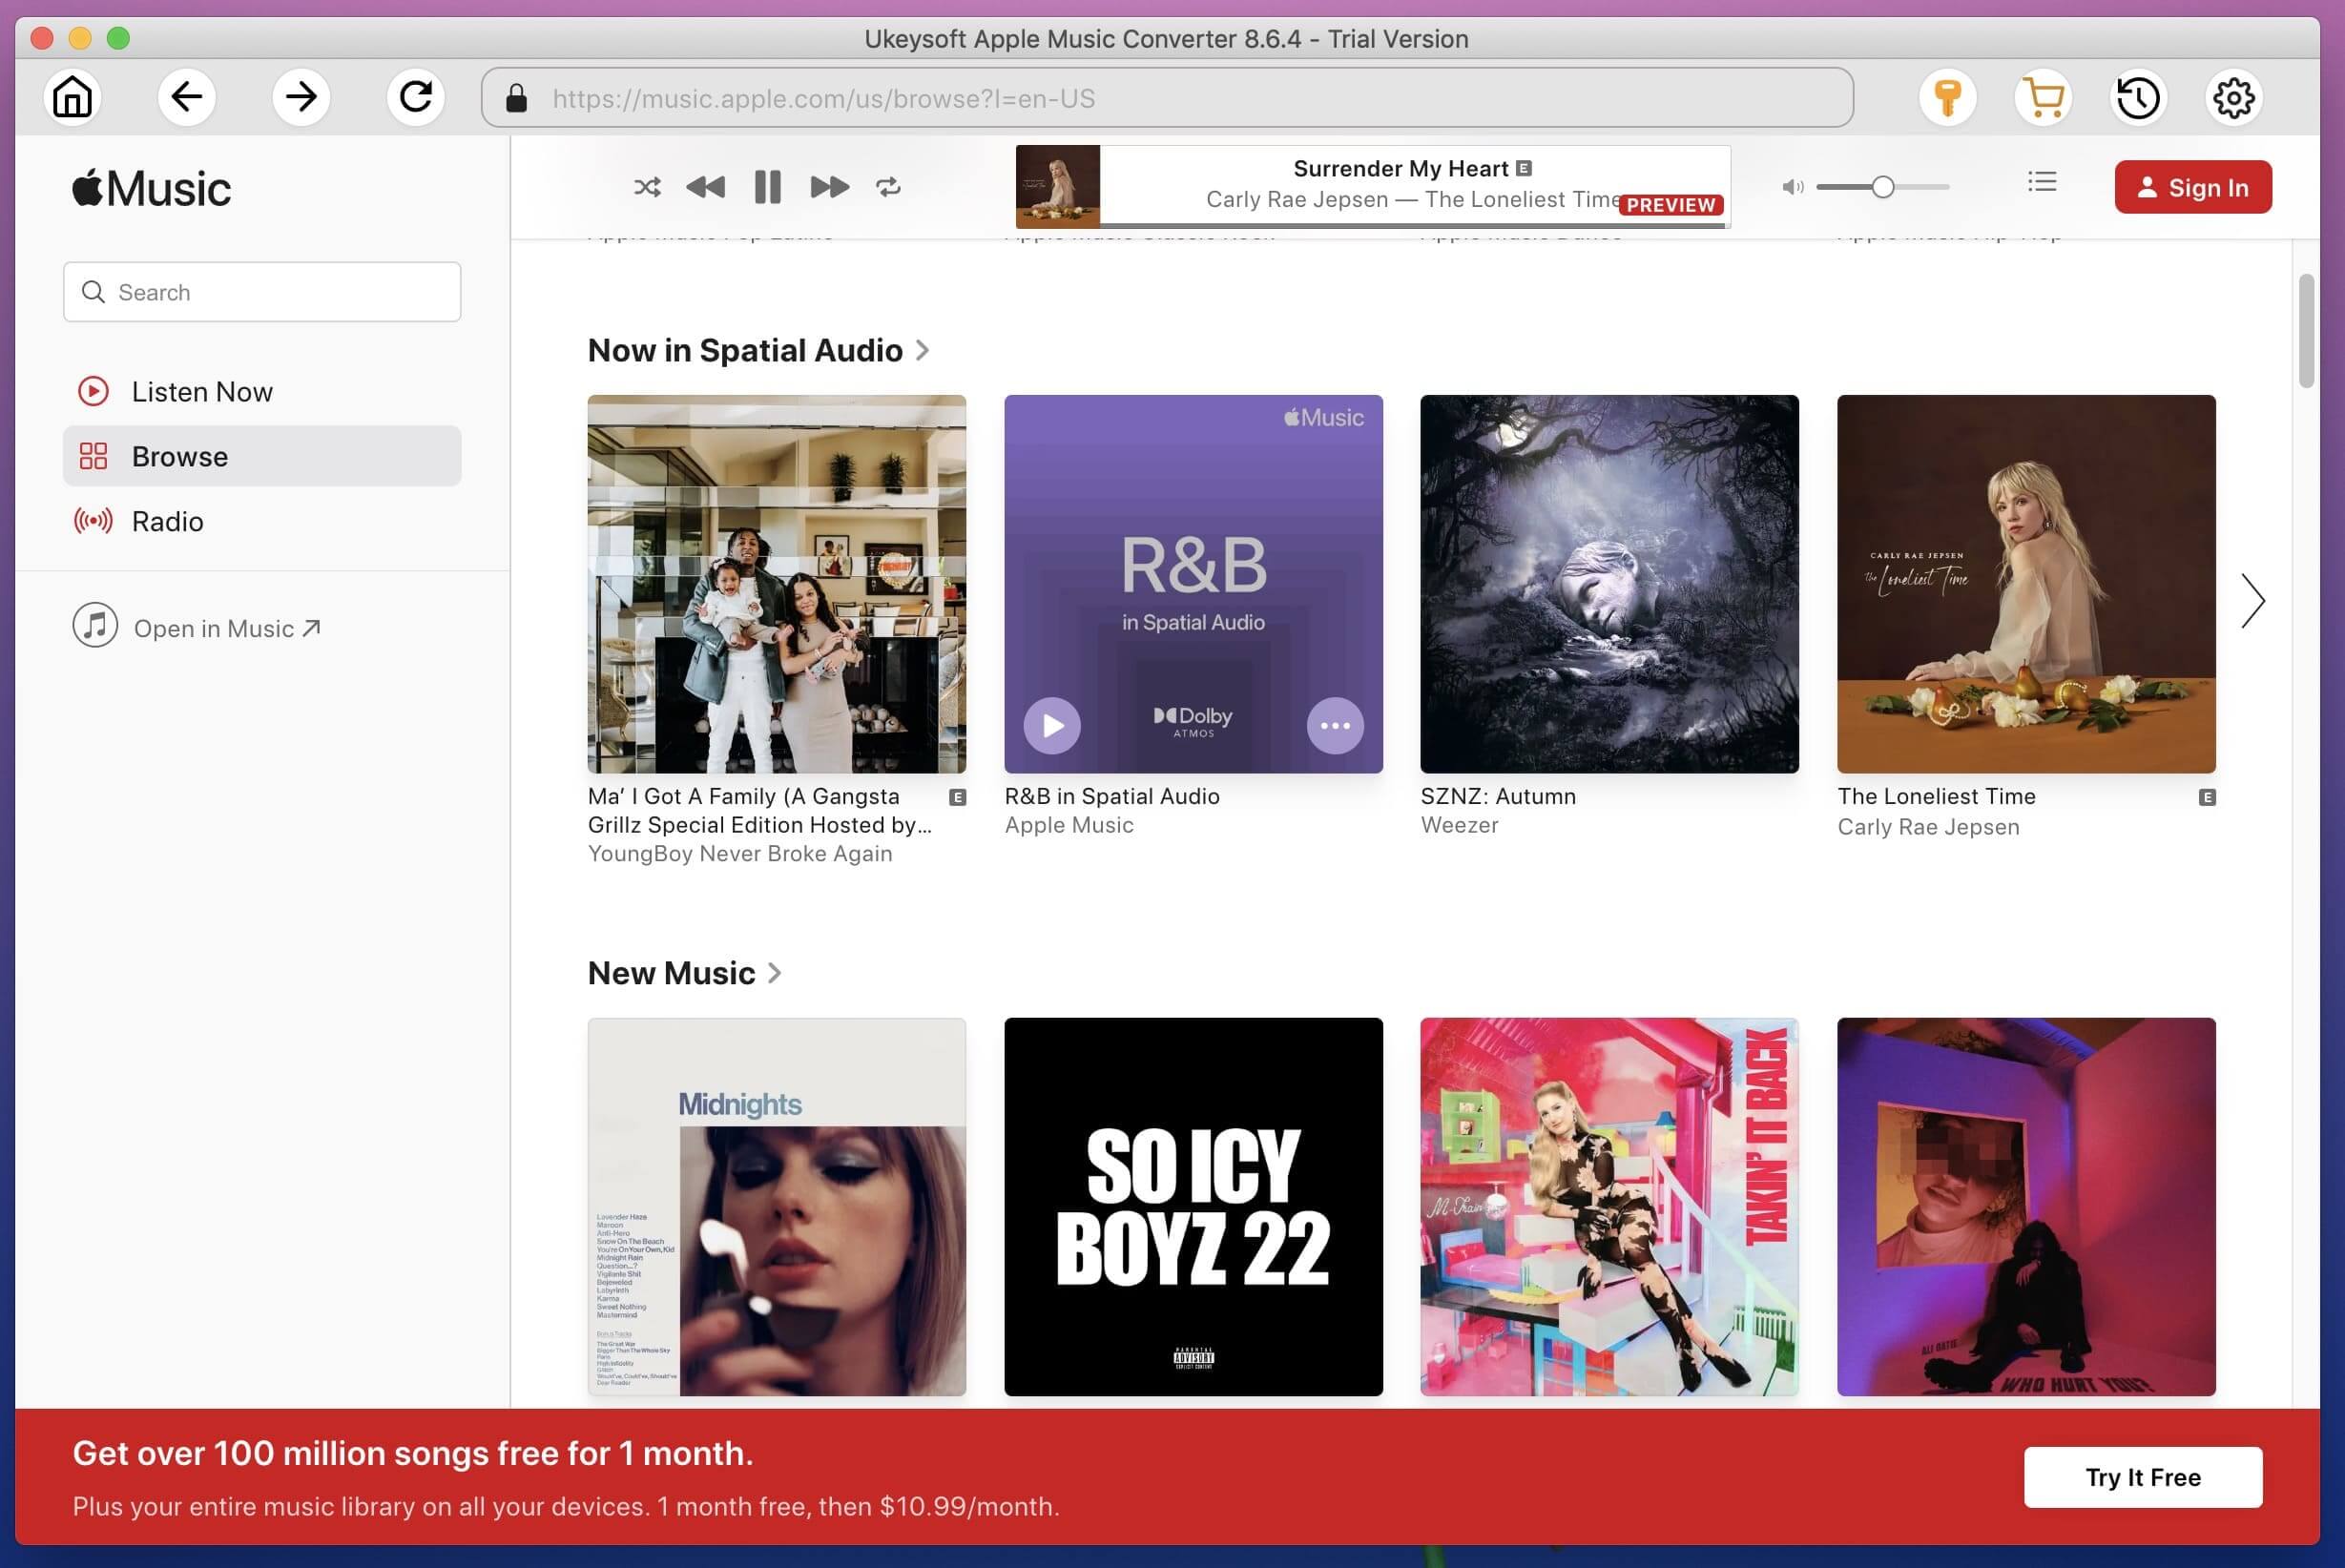This screenshot has height=1568, width=2345.
Task: Click the Search input field
Action: tap(260, 291)
